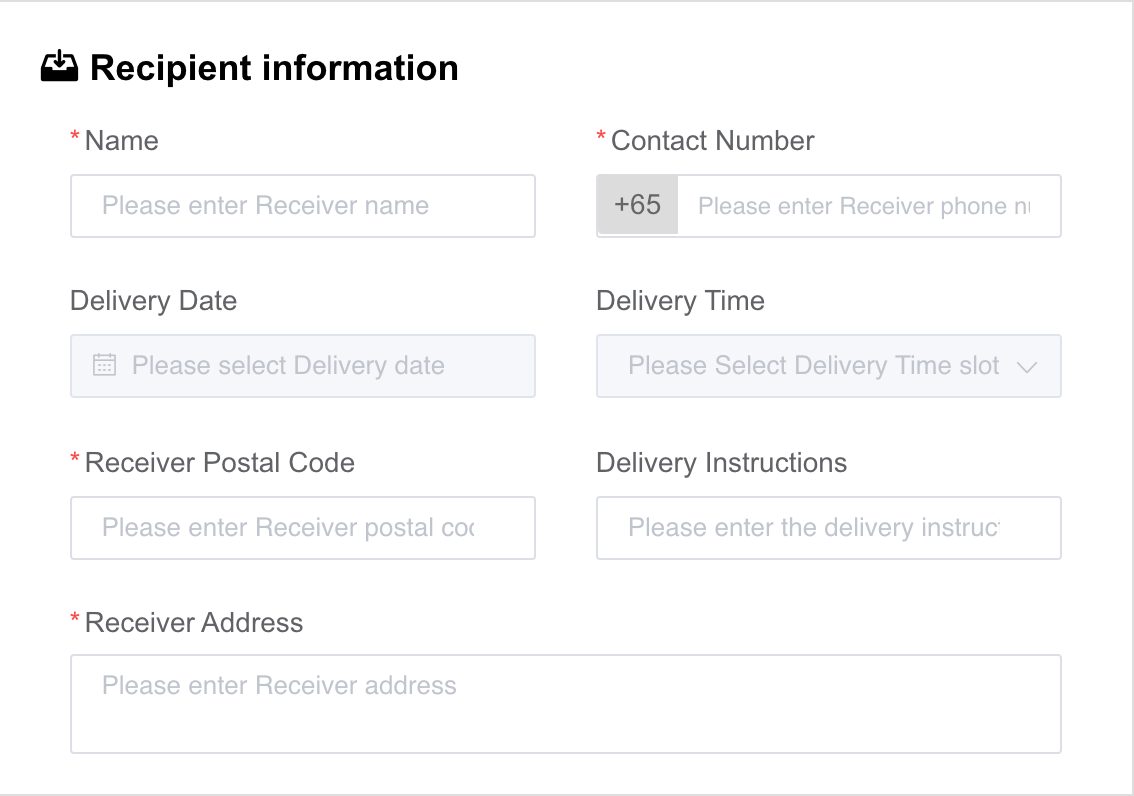
Task: Click the Delivery Time label
Action: tap(680, 300)
